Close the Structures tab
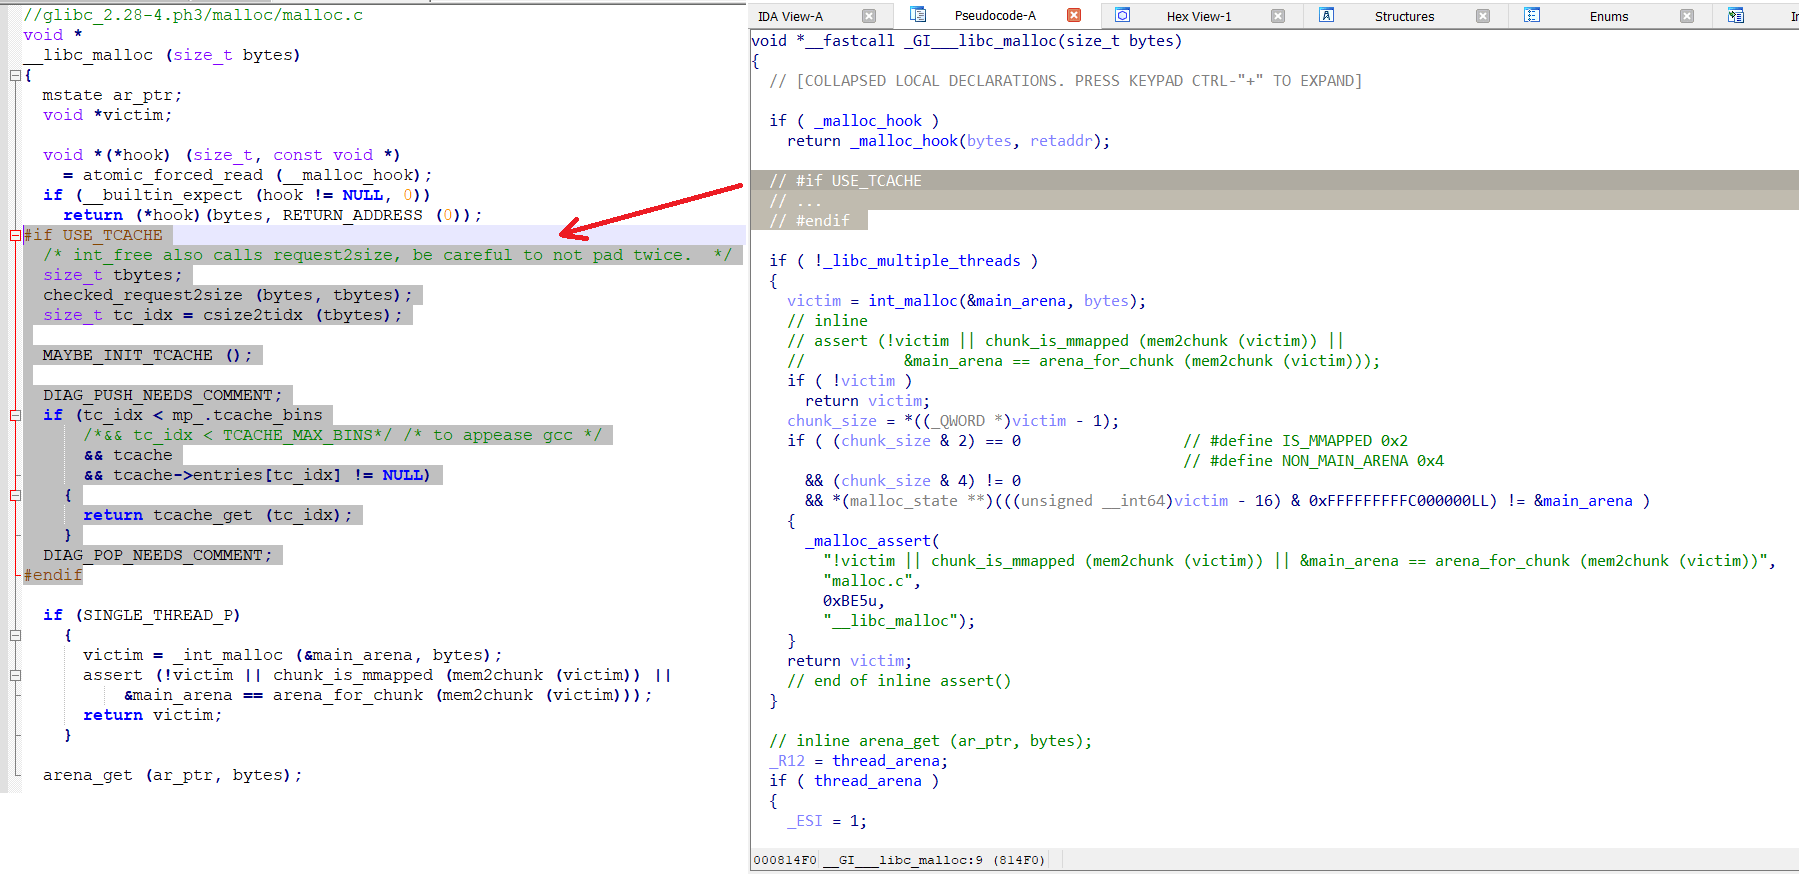 tap(1483, 16)
